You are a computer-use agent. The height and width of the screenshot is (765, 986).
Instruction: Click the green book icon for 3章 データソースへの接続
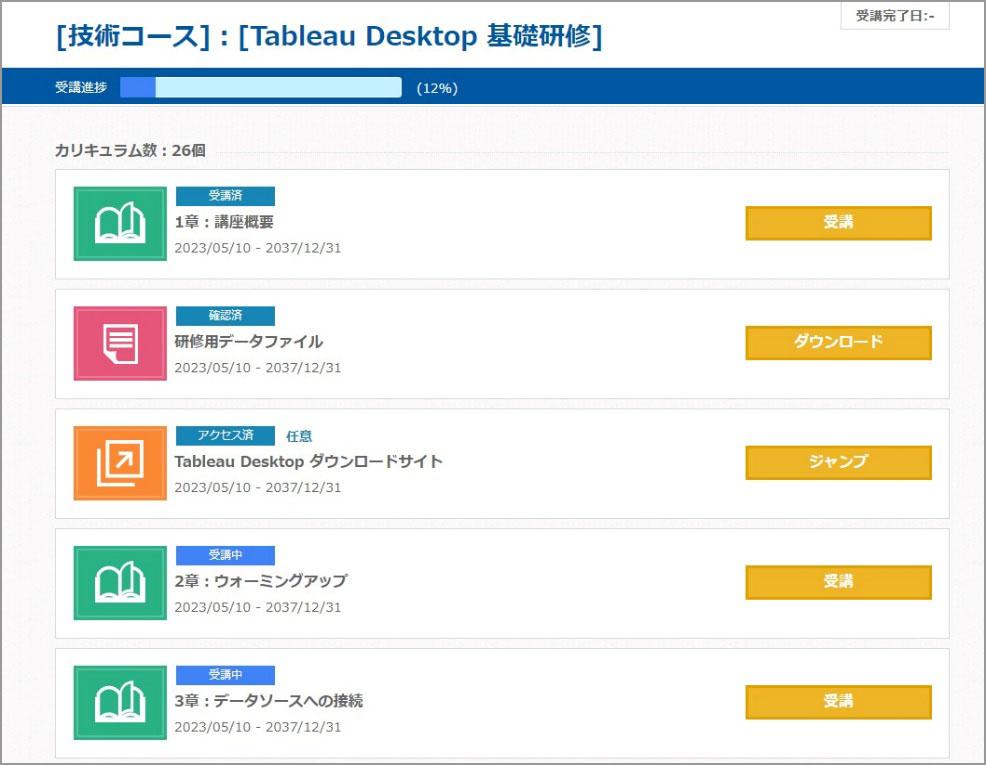pyautogui.click(x=120, y=703)
